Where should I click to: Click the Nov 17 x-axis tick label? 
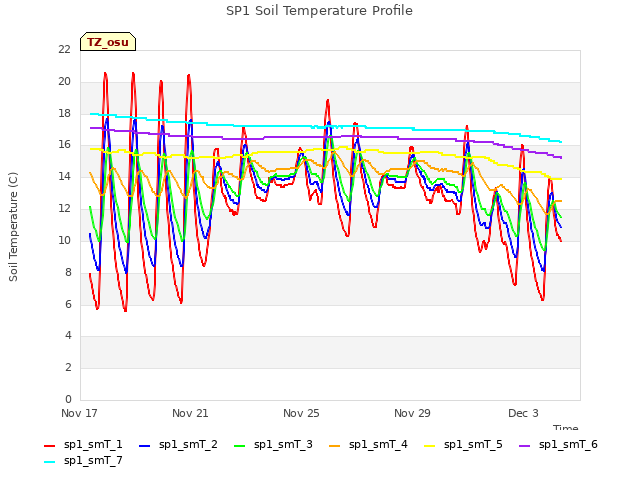[79, 413]
